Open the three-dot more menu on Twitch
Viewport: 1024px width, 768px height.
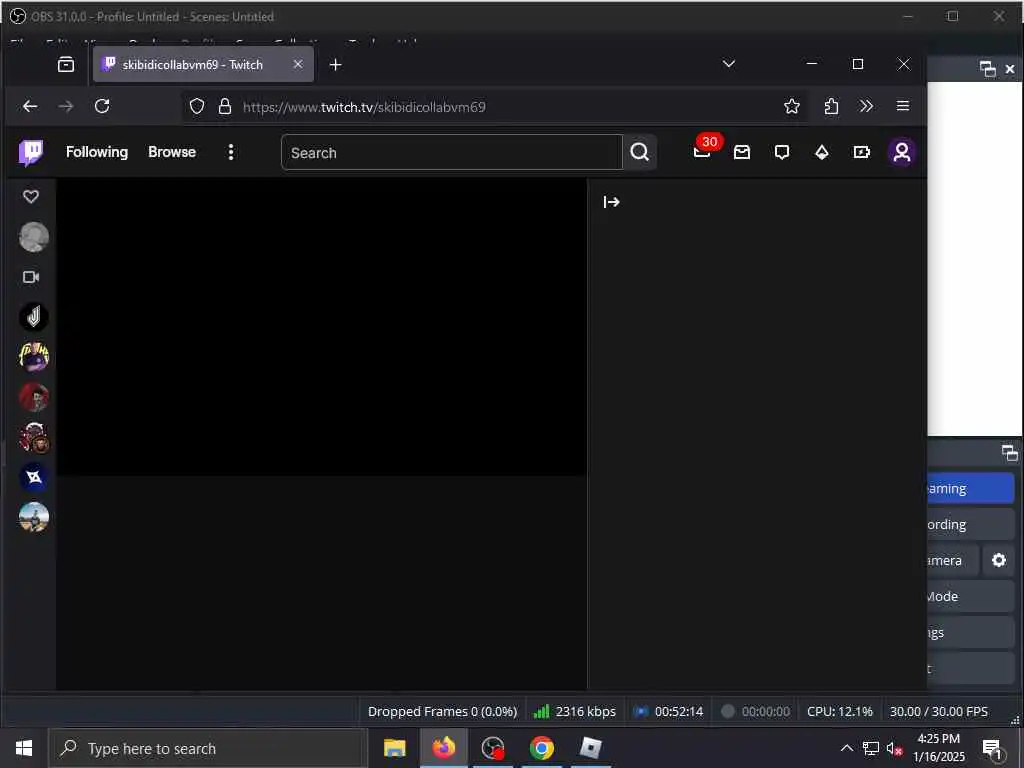click(x=231, y=152)
